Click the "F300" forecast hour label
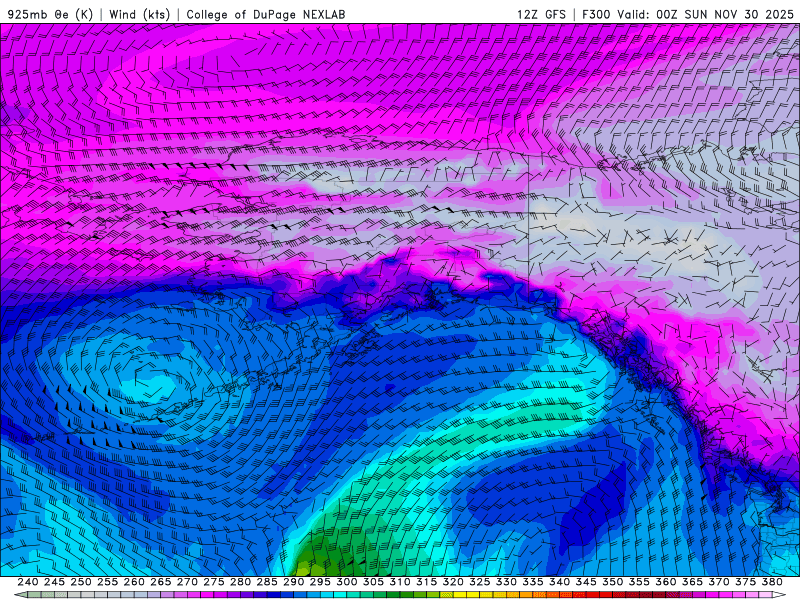 596,14
